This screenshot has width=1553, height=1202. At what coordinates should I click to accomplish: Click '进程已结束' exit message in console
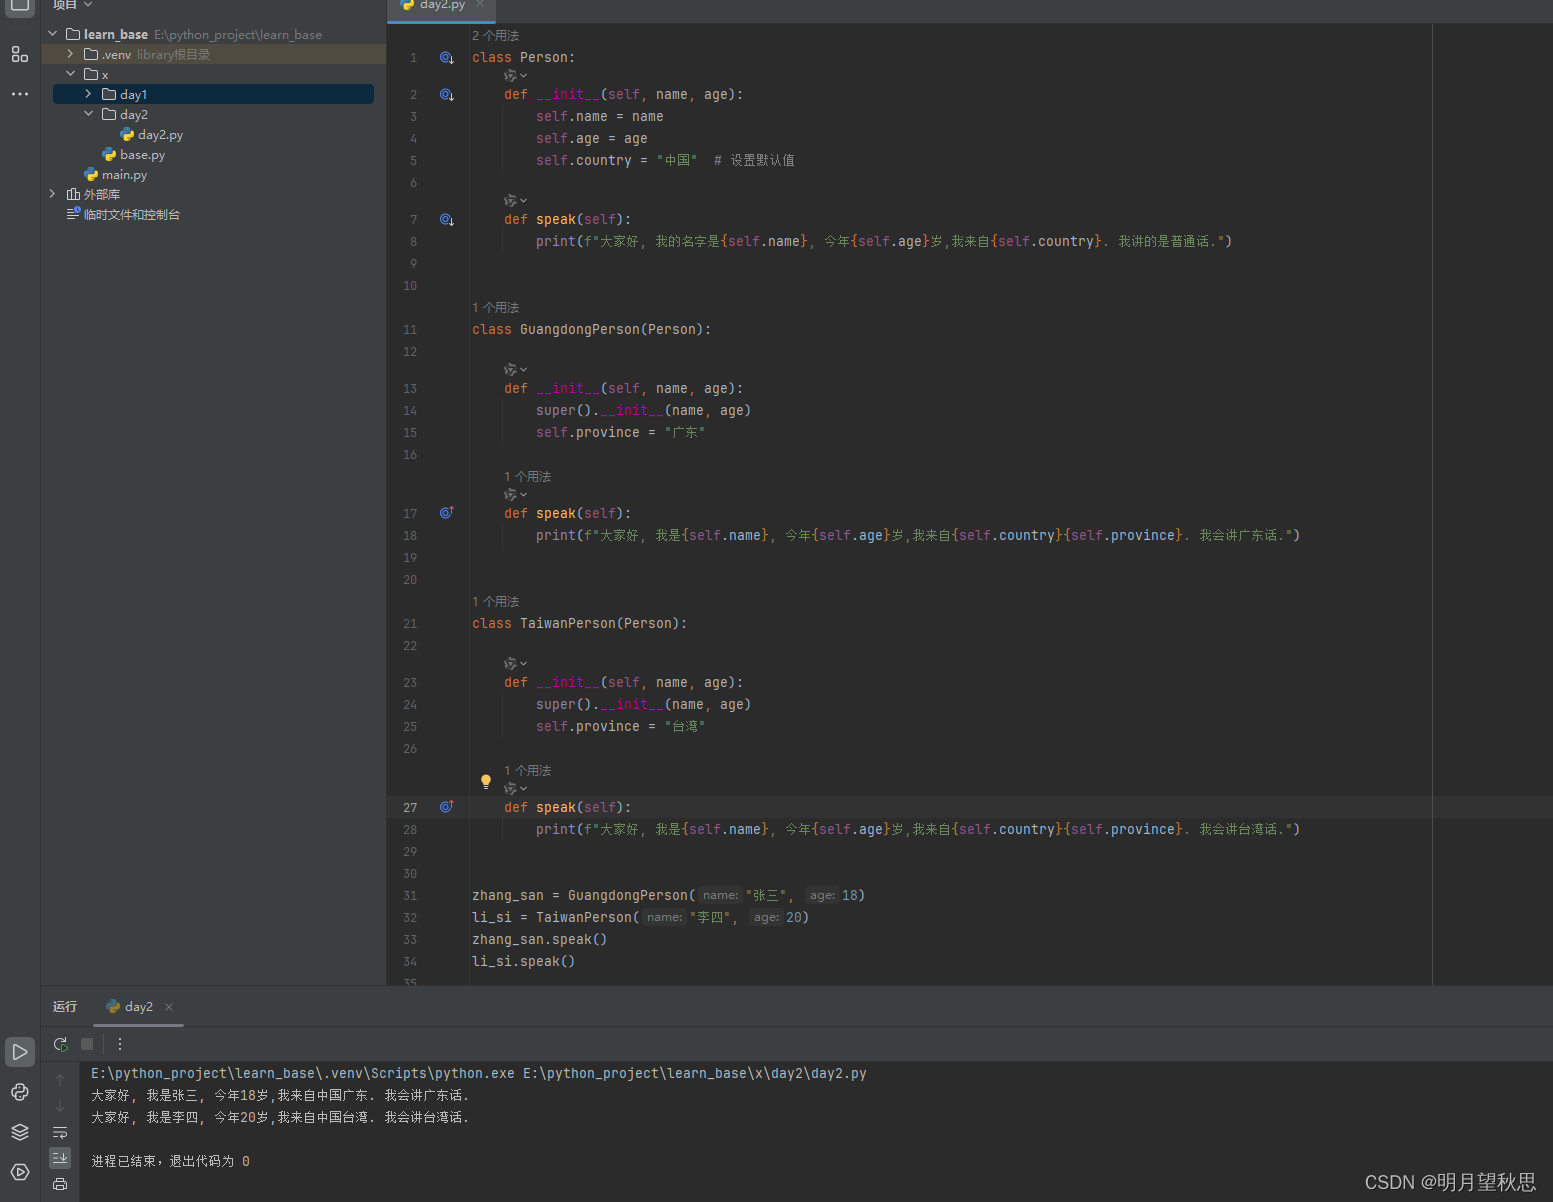[x=170, y=1162]
